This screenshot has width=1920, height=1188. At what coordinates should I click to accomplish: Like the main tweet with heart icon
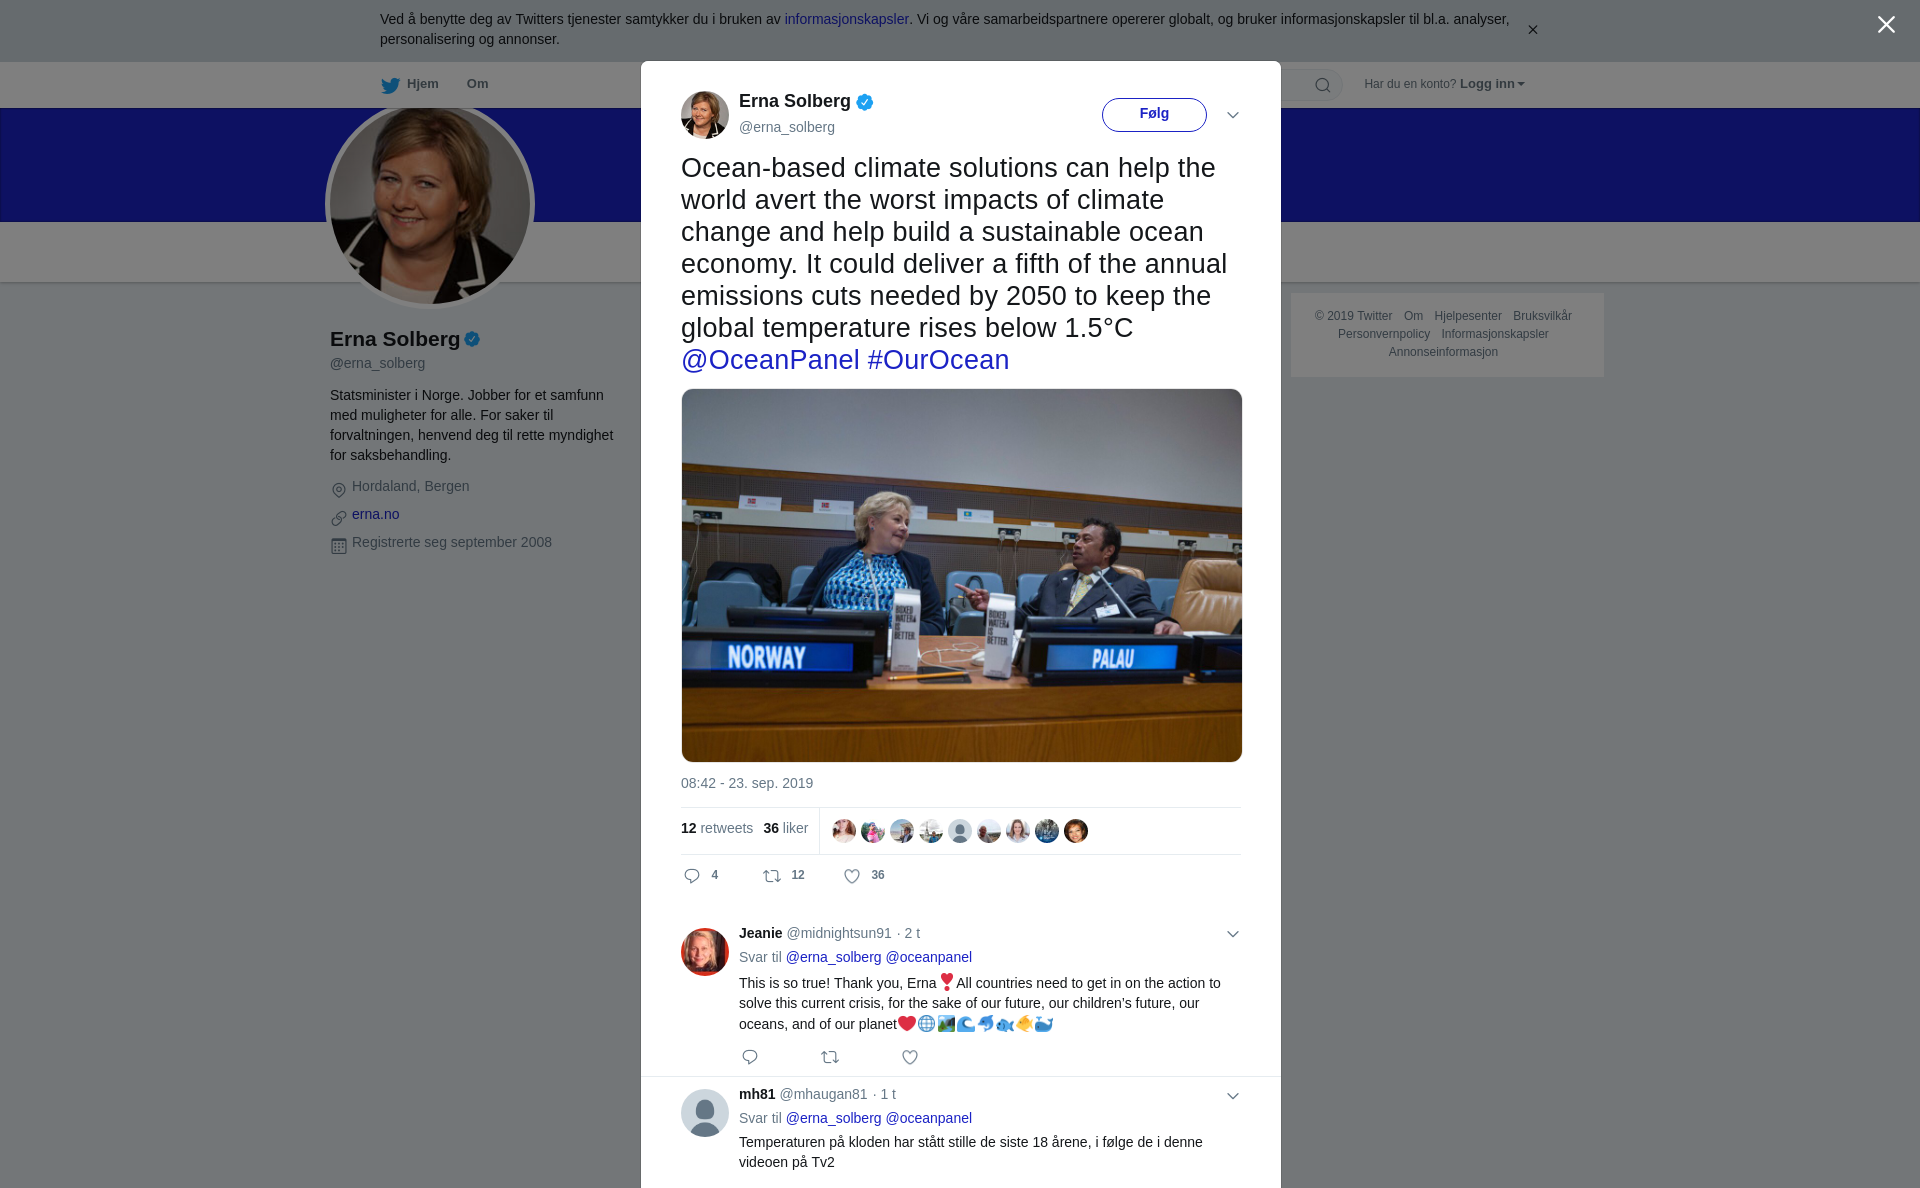point(852,876)
